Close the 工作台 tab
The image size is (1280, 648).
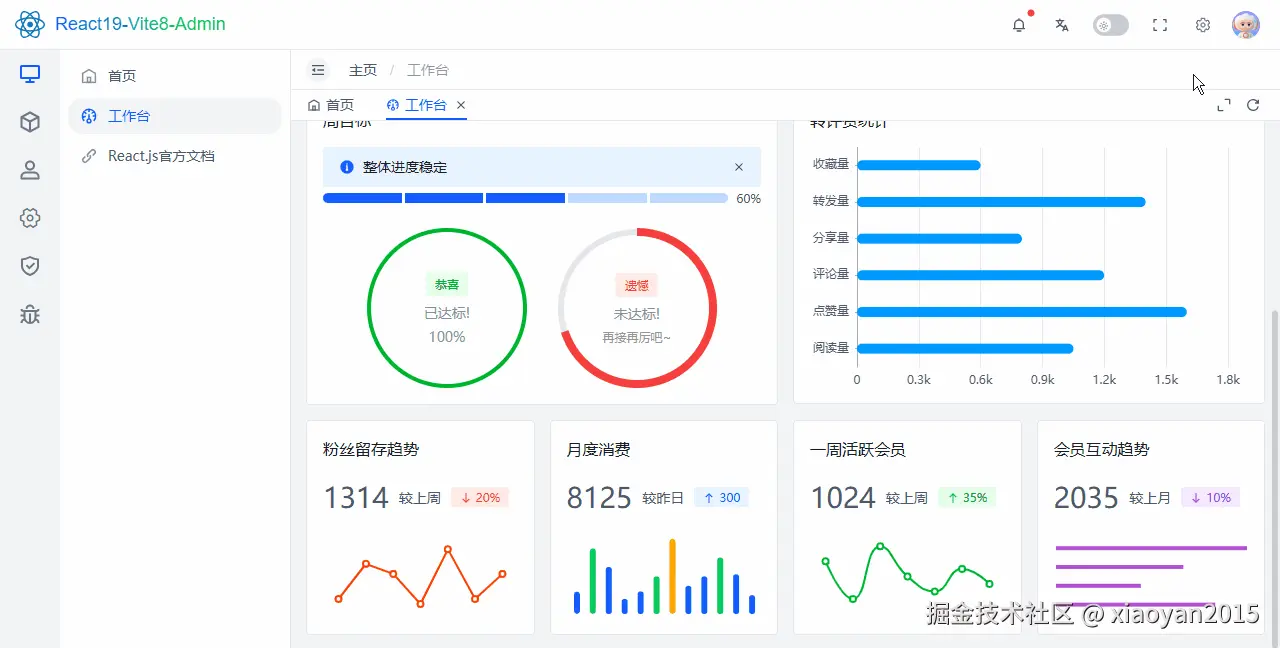point(461,105)
